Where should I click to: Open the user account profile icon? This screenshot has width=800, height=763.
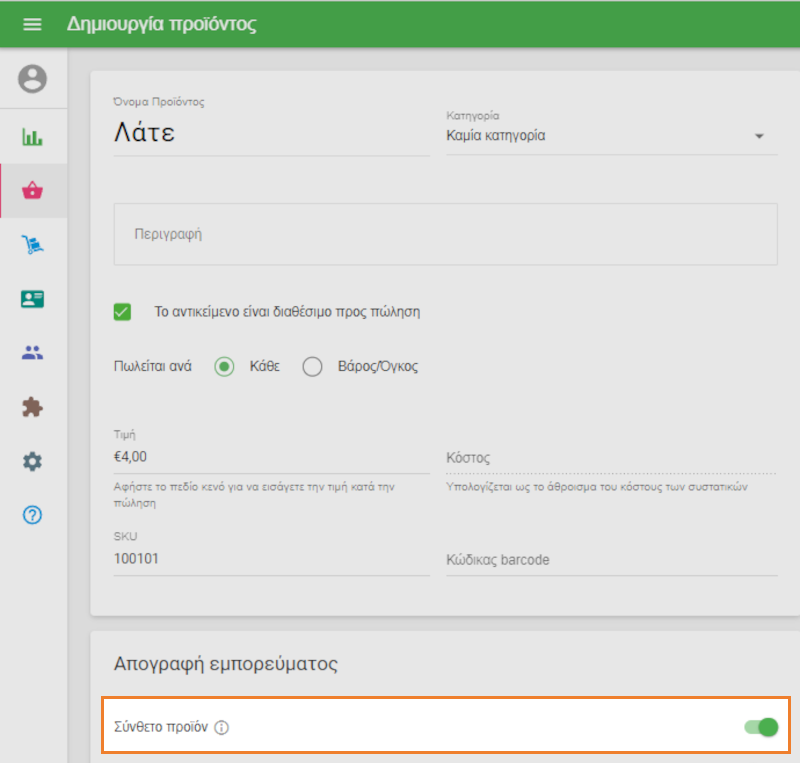coord(33,79)
